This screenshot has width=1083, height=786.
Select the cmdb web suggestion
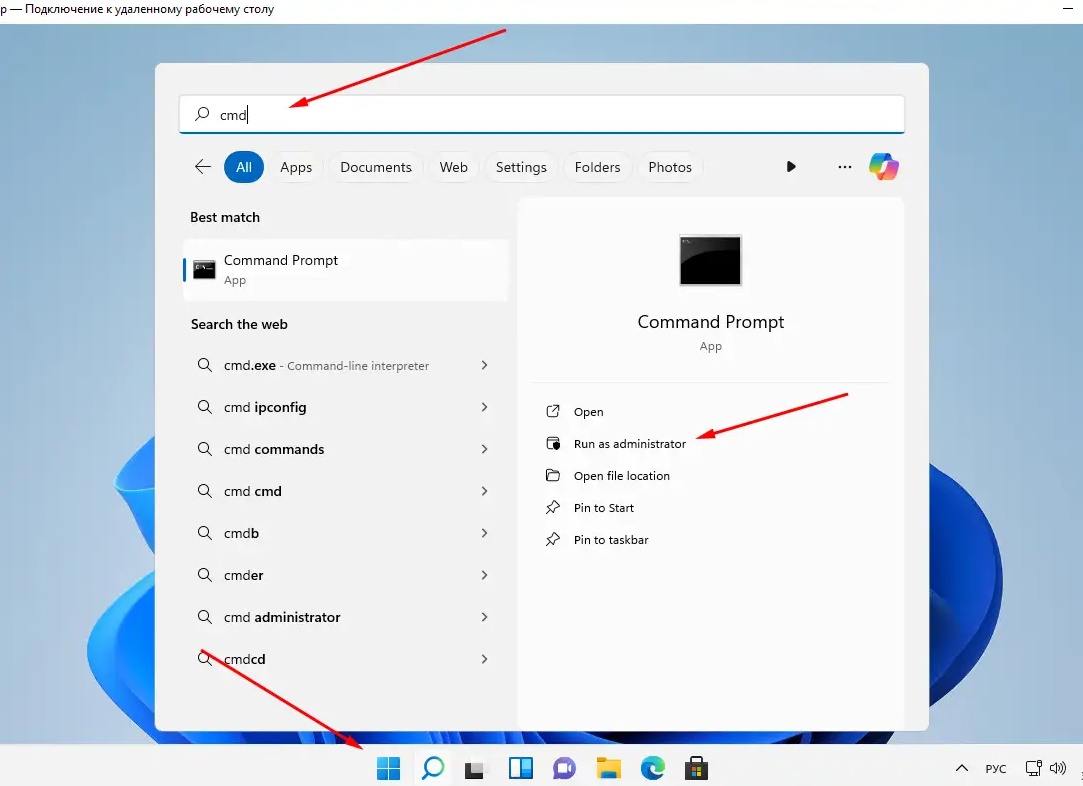coord(343,533)
